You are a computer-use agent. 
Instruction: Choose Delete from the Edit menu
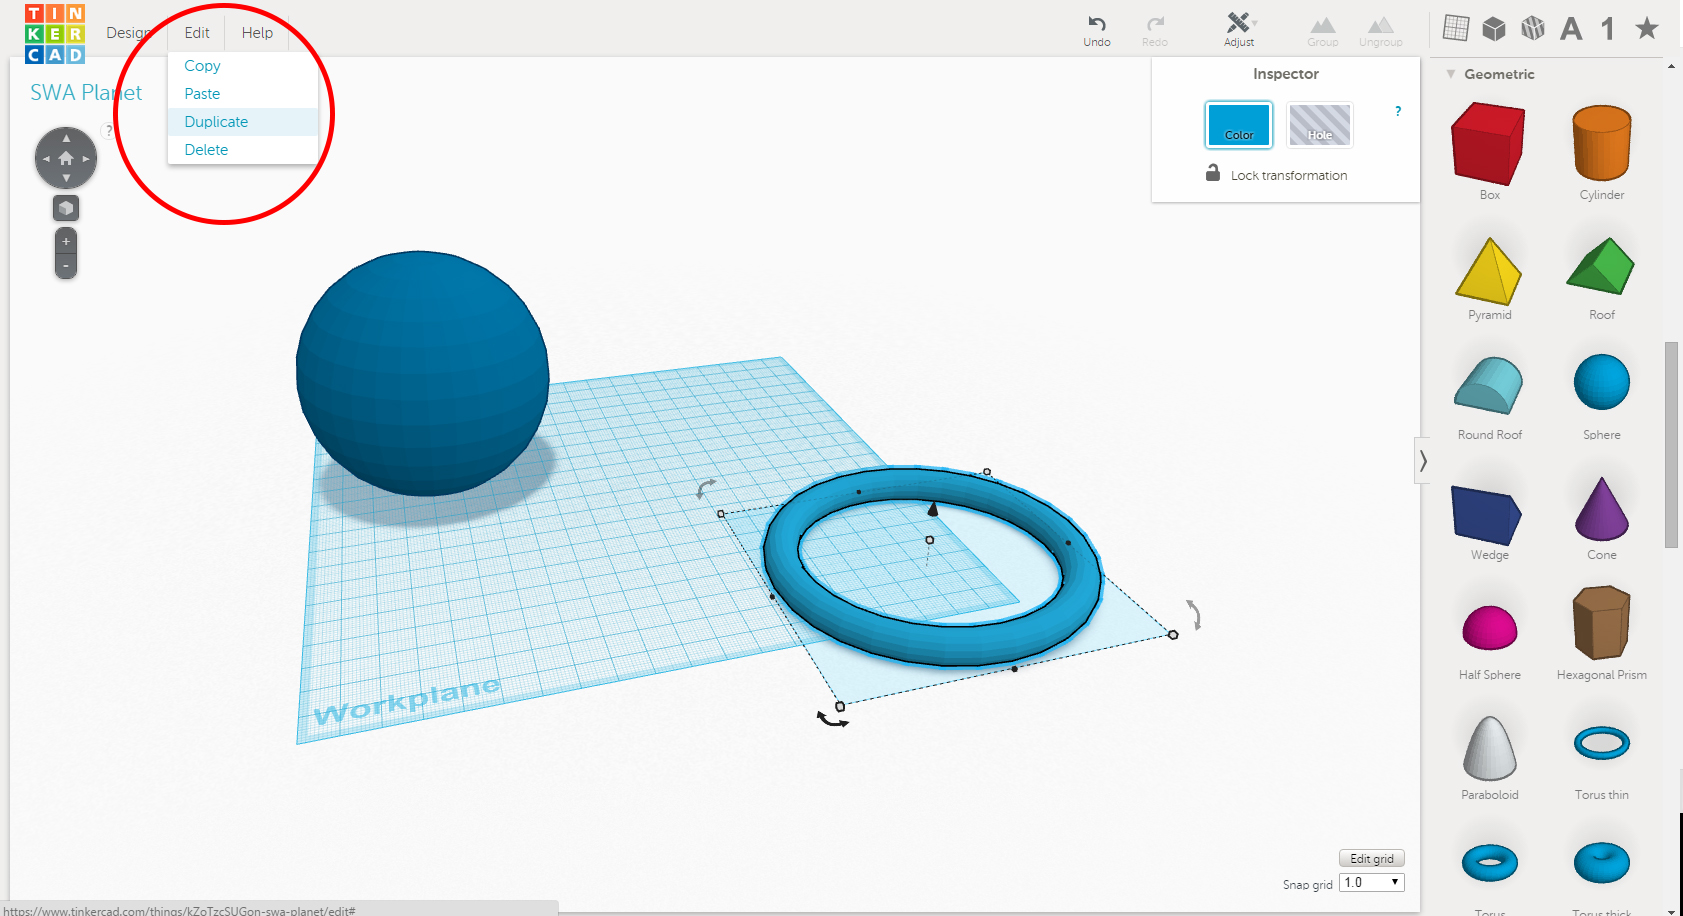(243, 150)
